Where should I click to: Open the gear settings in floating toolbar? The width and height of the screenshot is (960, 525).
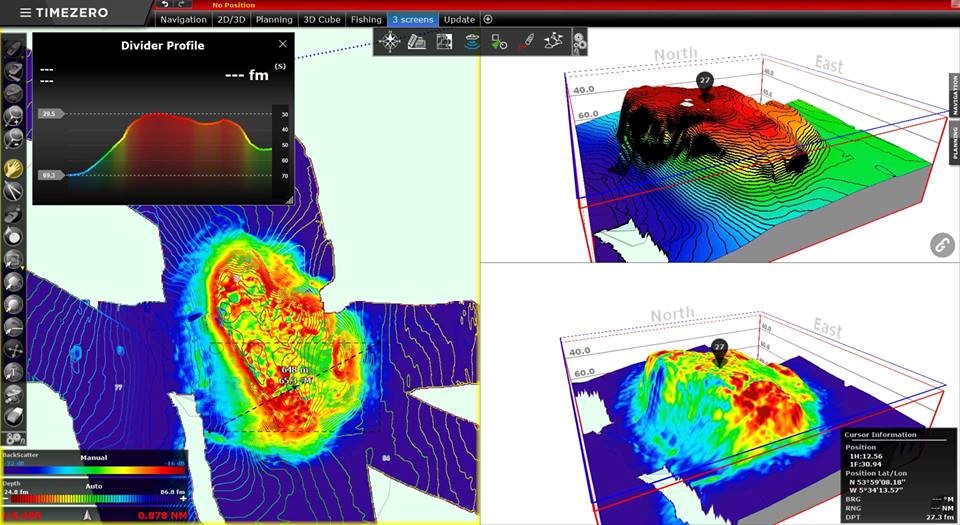[578, 42]
